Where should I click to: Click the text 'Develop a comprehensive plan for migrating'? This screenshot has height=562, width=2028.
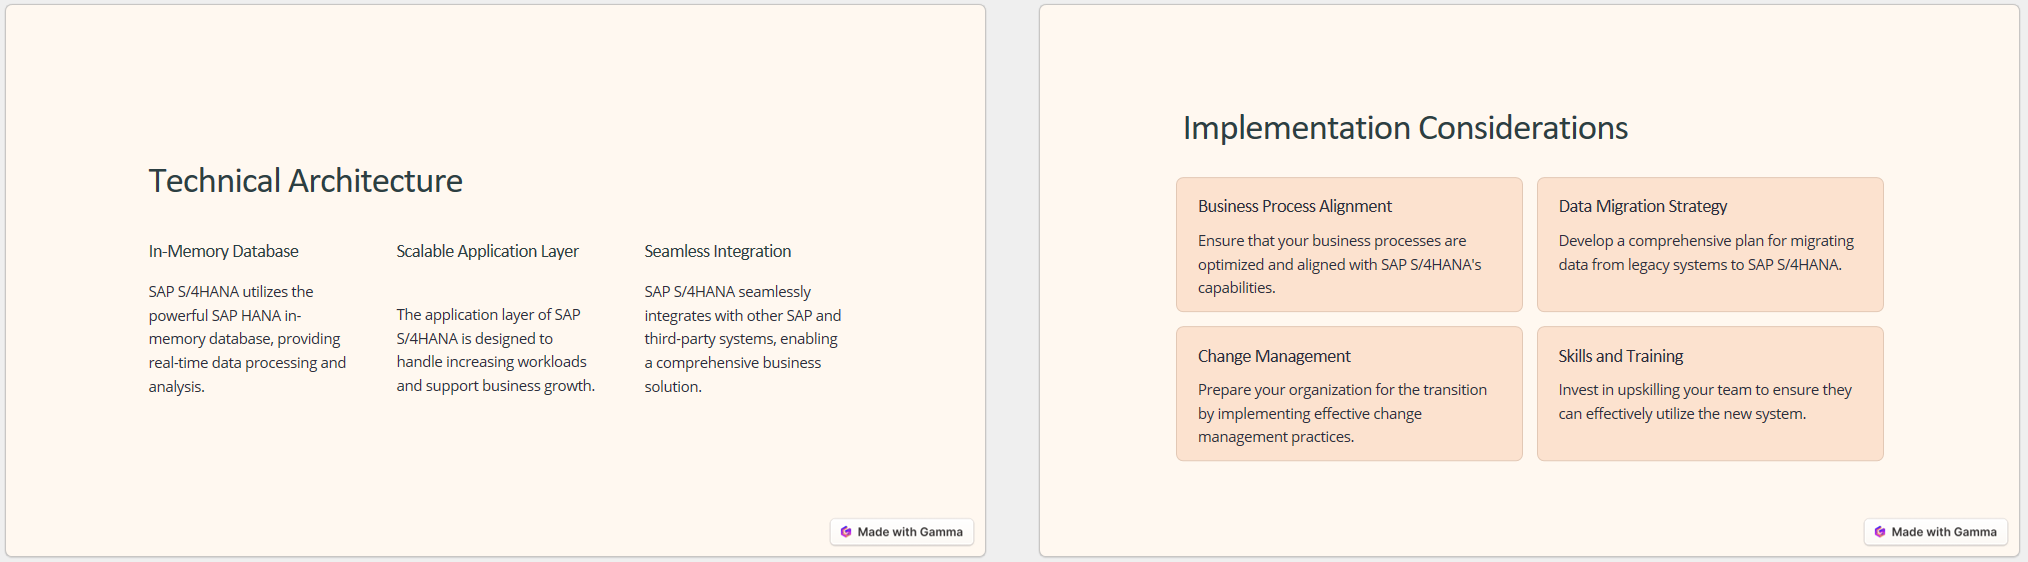(x=1706, y=241)
